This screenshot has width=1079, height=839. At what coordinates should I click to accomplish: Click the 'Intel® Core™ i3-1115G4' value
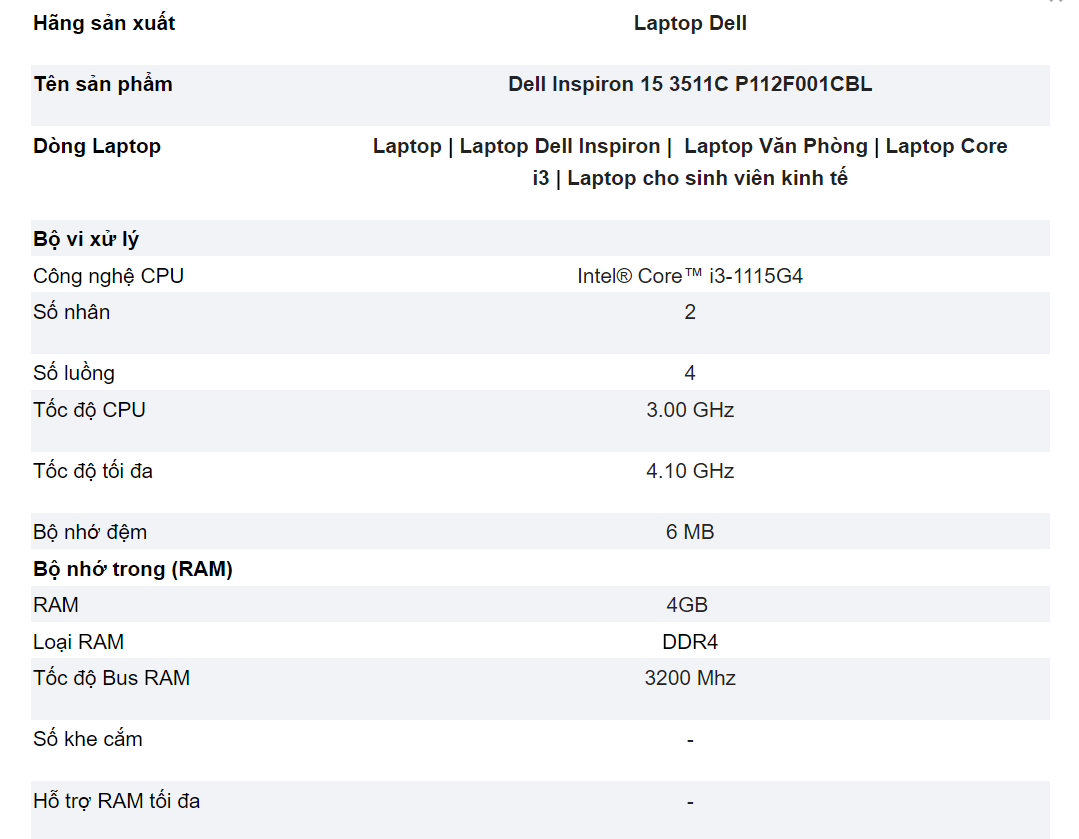click(x=690, y=276)
